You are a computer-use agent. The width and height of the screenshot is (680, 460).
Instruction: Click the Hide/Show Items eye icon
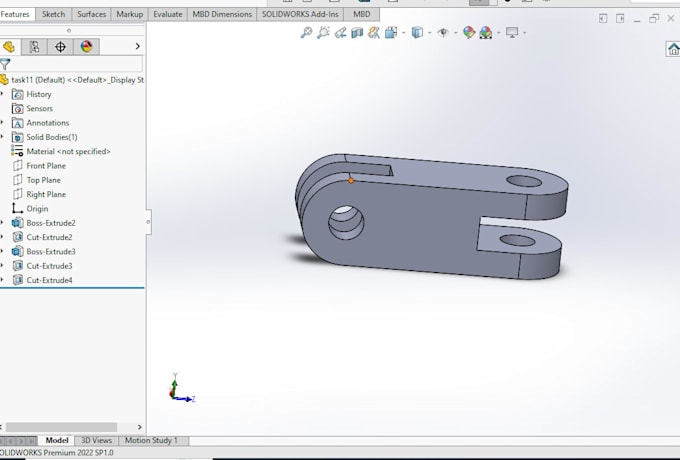[x=443, y=33]
